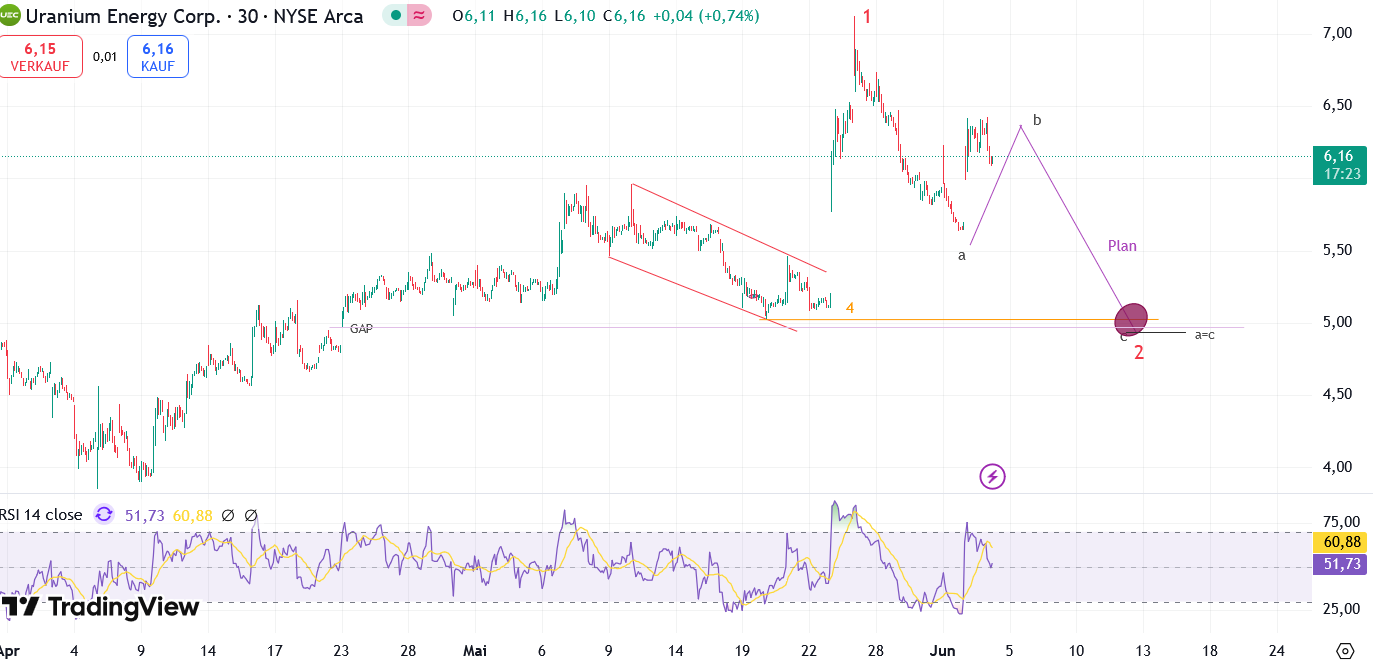Select the orange wave label 4
Viewport: 1373px width, 664px height.
pyautogui.click(x=850, y=308)
